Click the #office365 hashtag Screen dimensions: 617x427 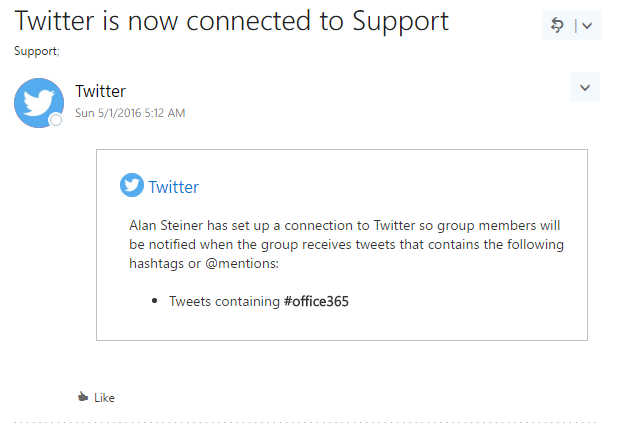(x=316, y=301)
